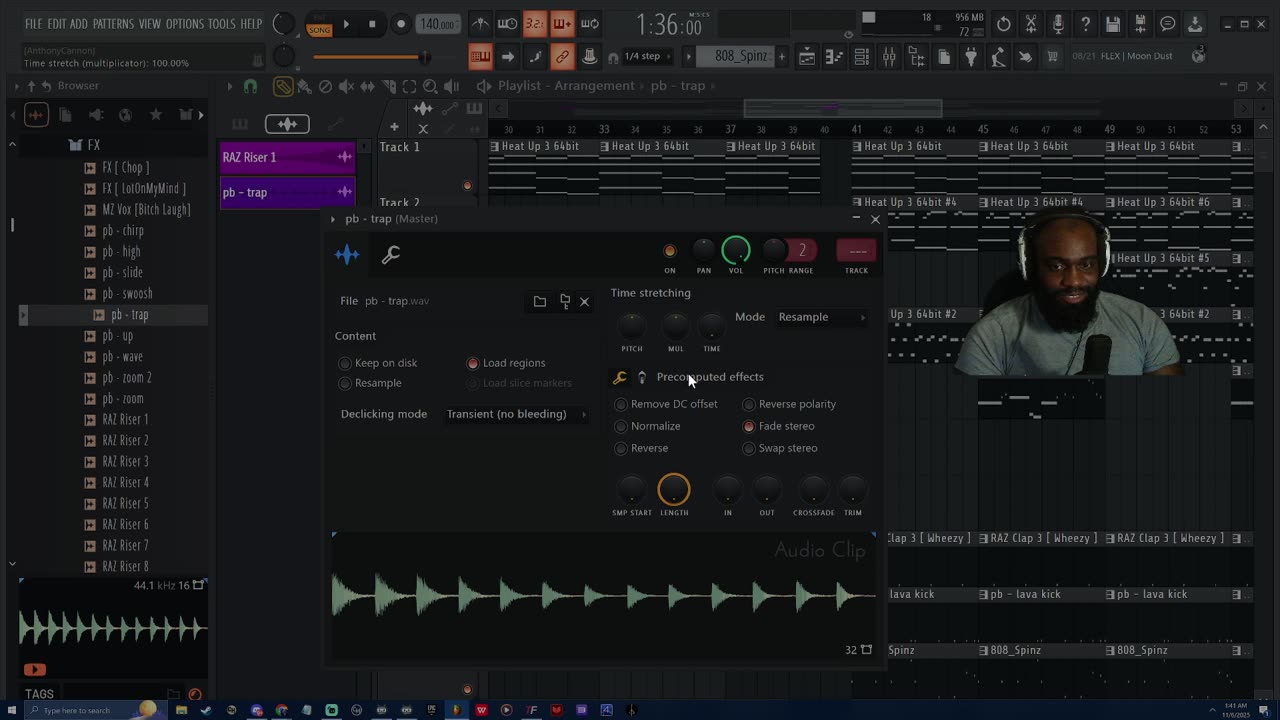
Task: Open the render export download icon
Action: pyautogui.click(x=1195, y=24)
